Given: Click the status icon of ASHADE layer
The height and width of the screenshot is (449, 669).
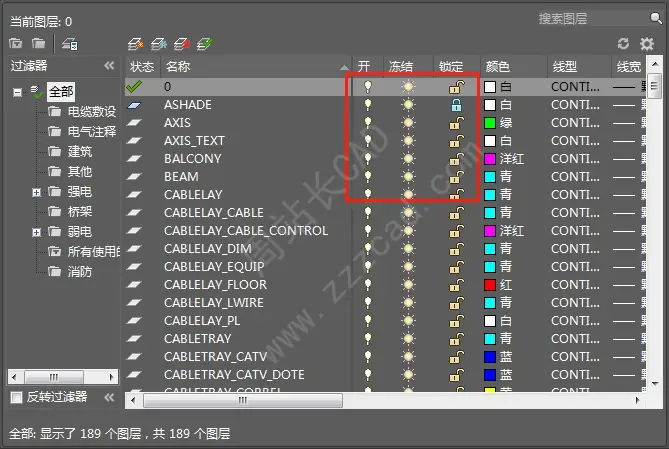Looking at the screenshot, I should coord(134,105).
